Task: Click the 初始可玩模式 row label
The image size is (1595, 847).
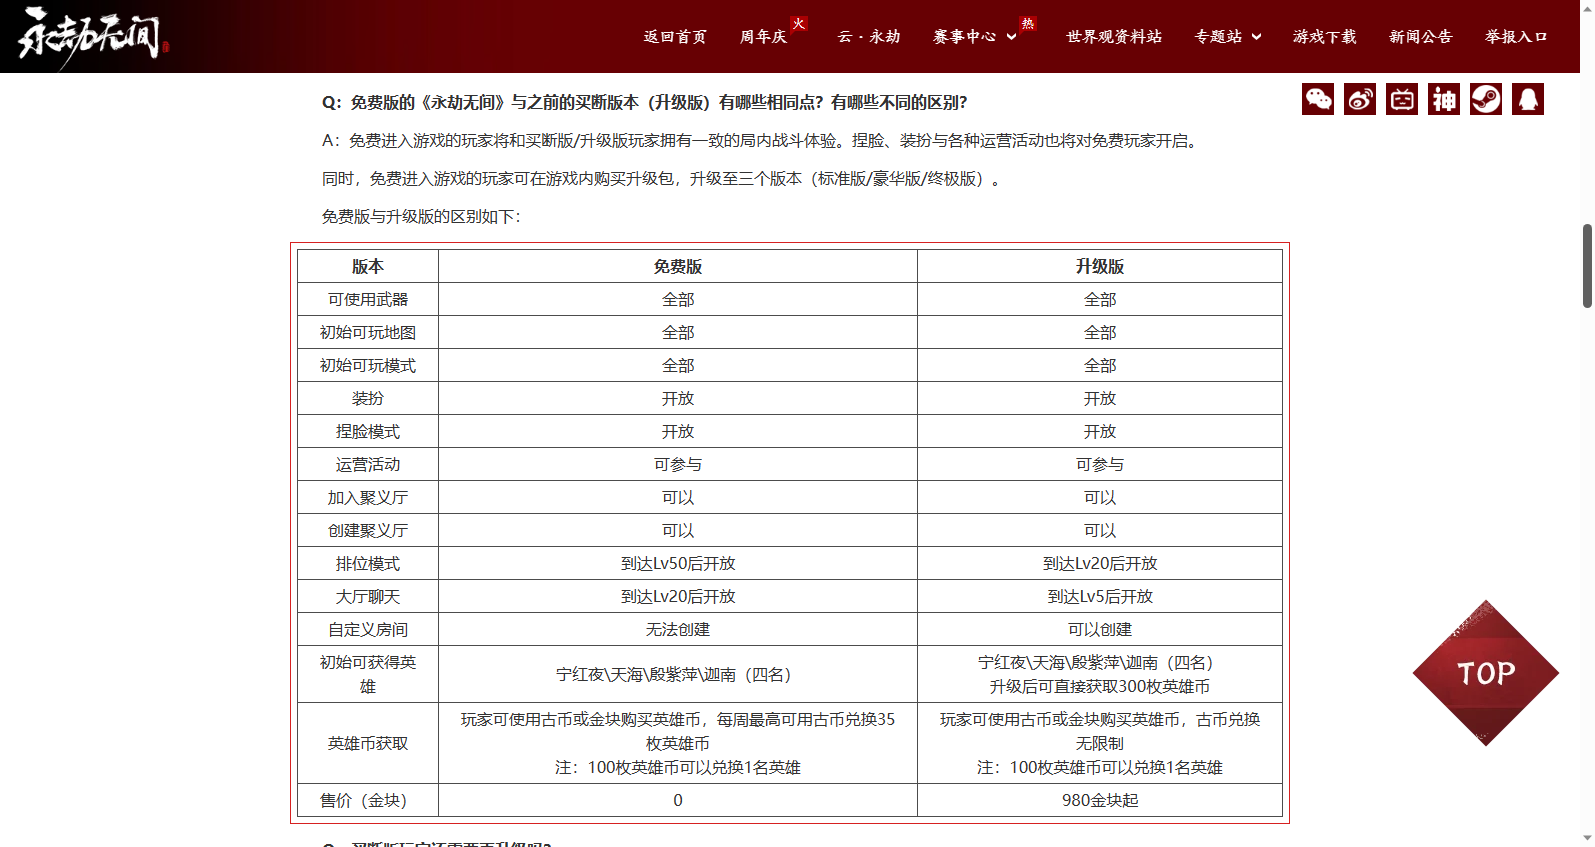Action: (368, 366)
